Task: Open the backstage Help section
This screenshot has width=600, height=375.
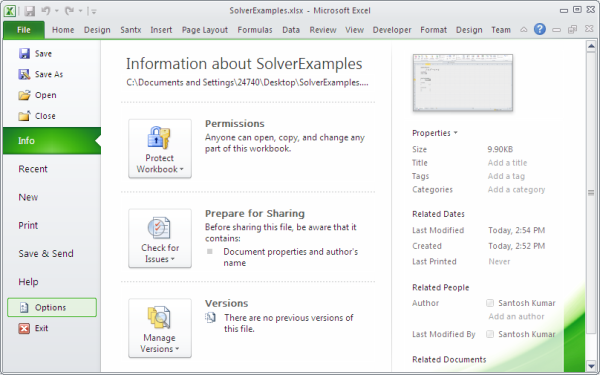Action: (28, 282)
